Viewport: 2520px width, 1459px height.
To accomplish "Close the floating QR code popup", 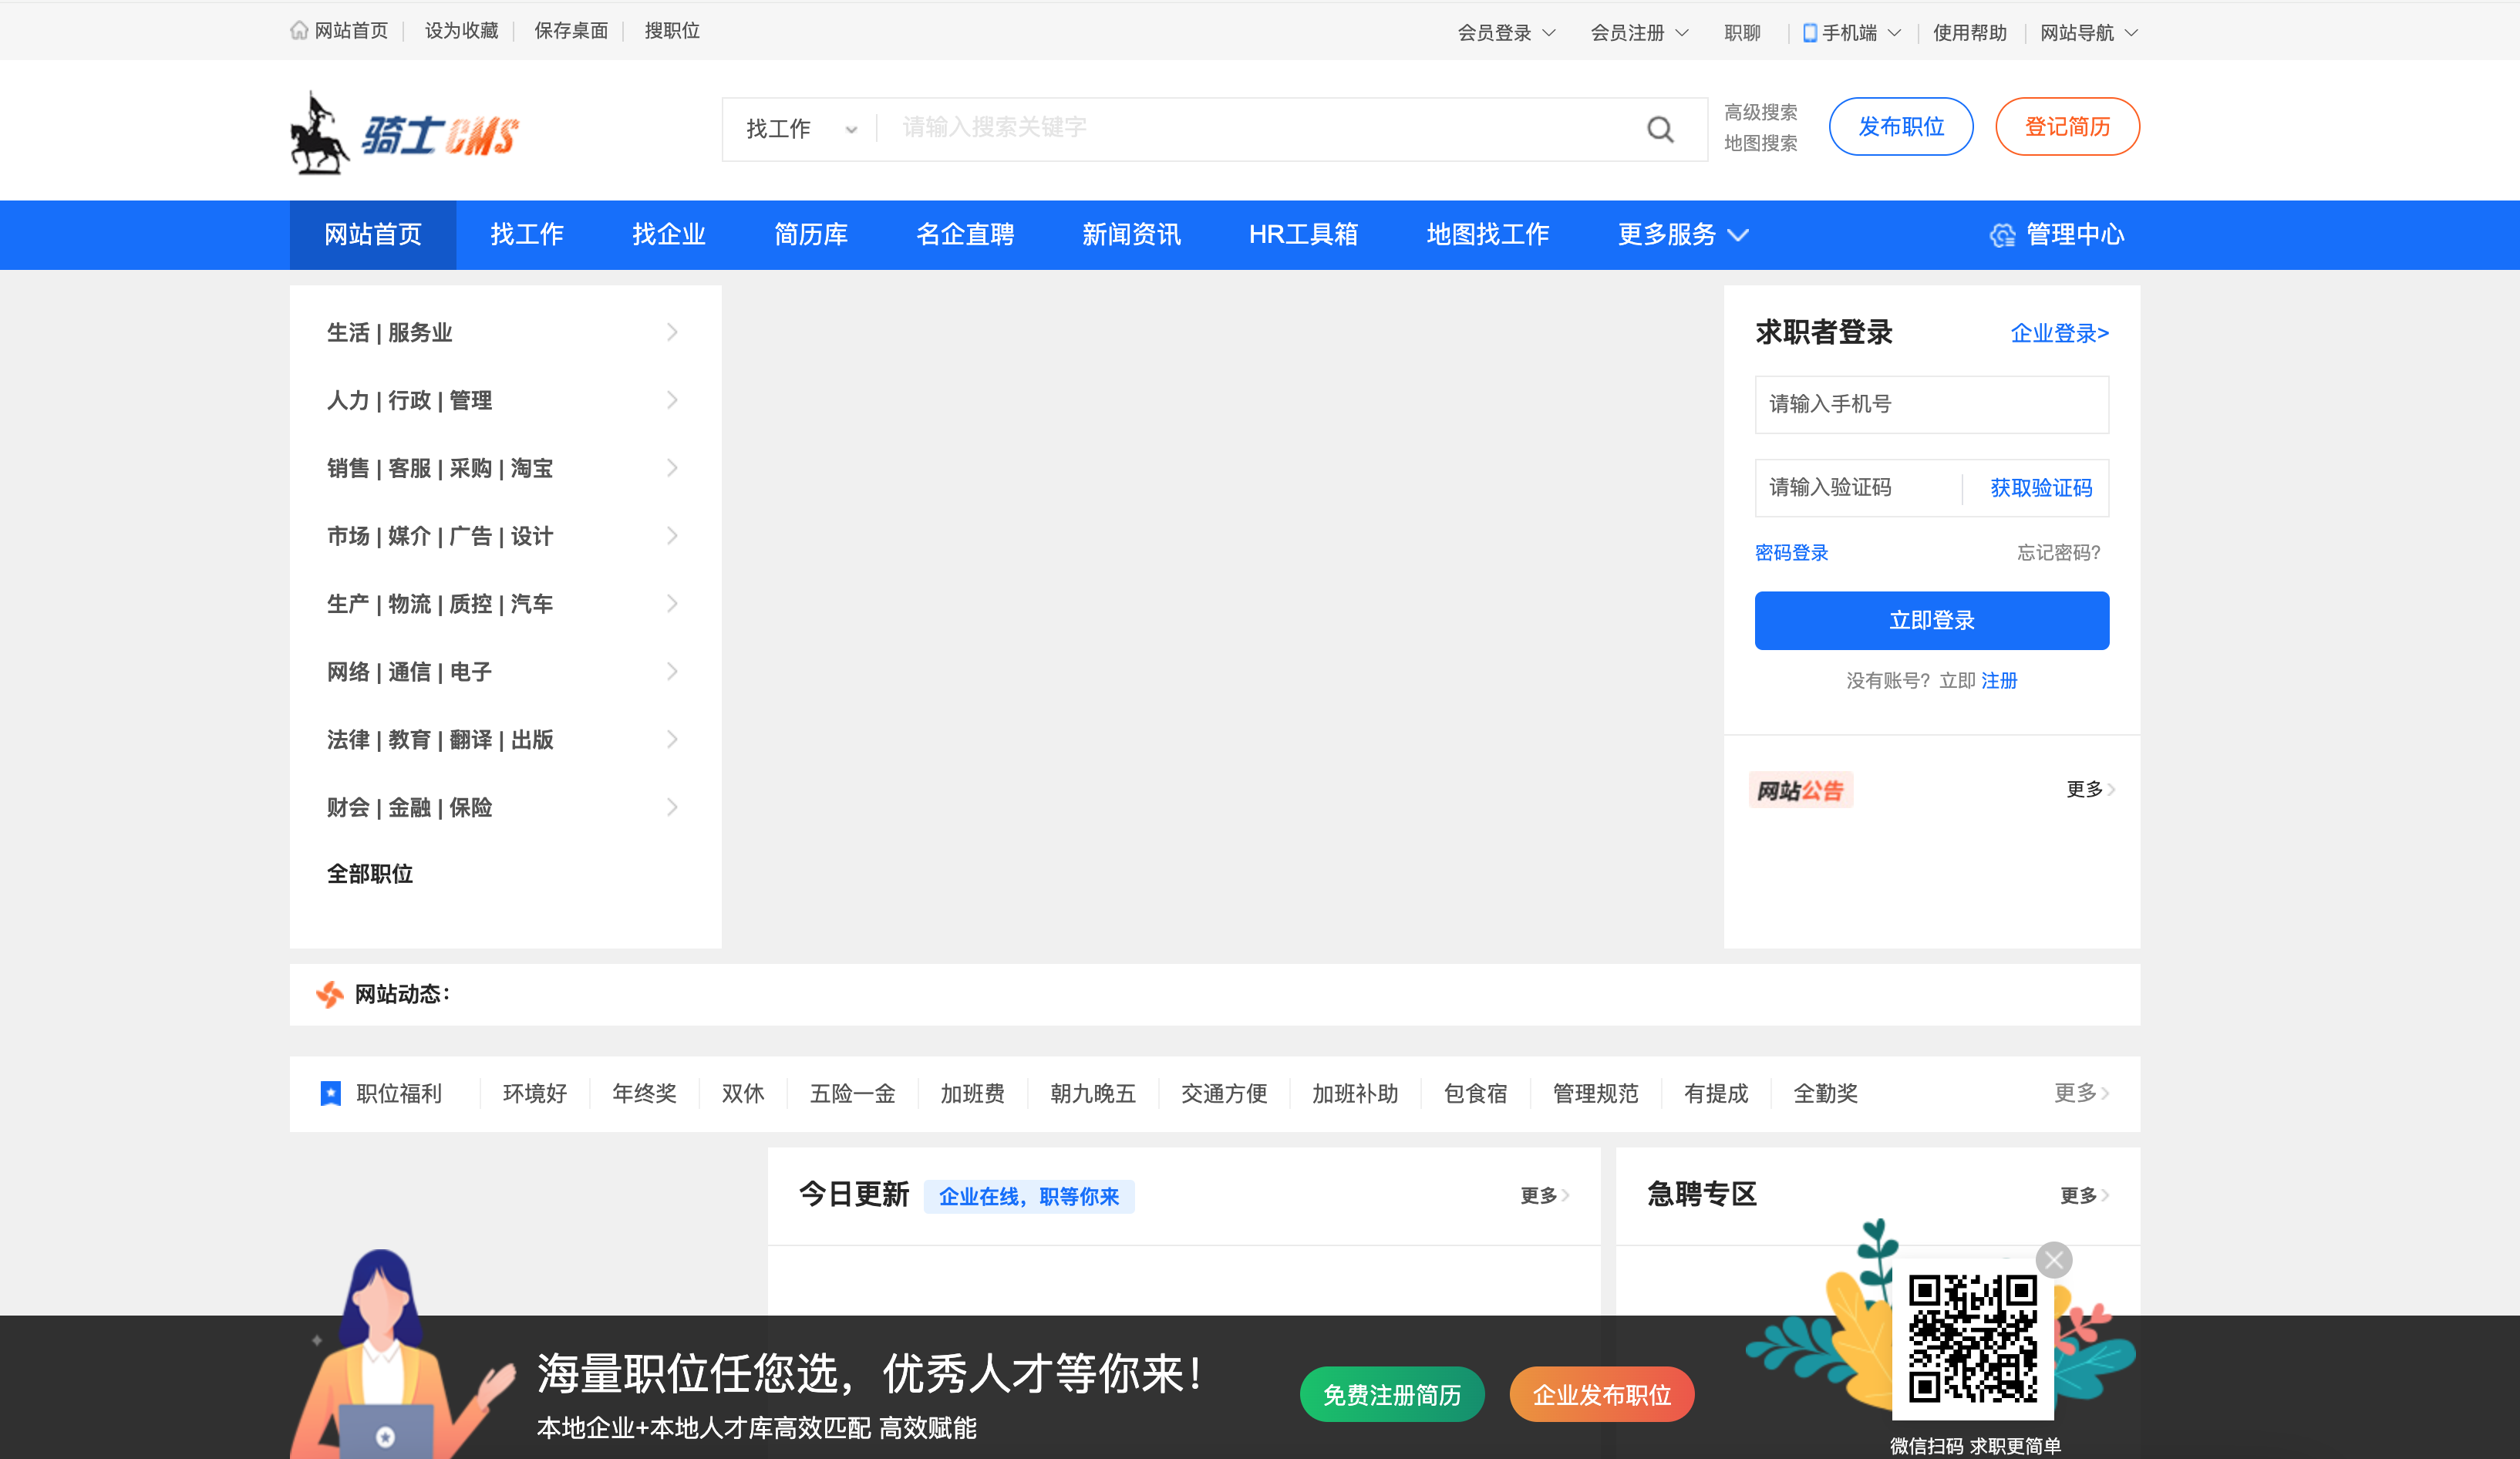I will 2054,1260.
